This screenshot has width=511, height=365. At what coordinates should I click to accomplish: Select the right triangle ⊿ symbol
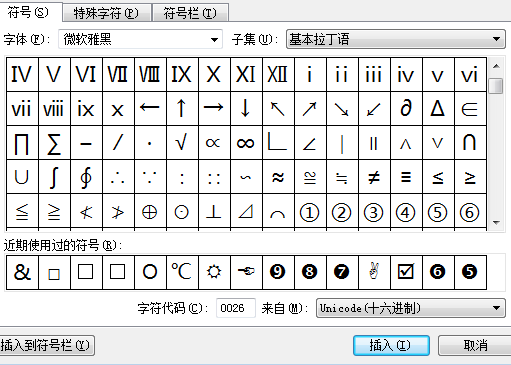point(246,212)
